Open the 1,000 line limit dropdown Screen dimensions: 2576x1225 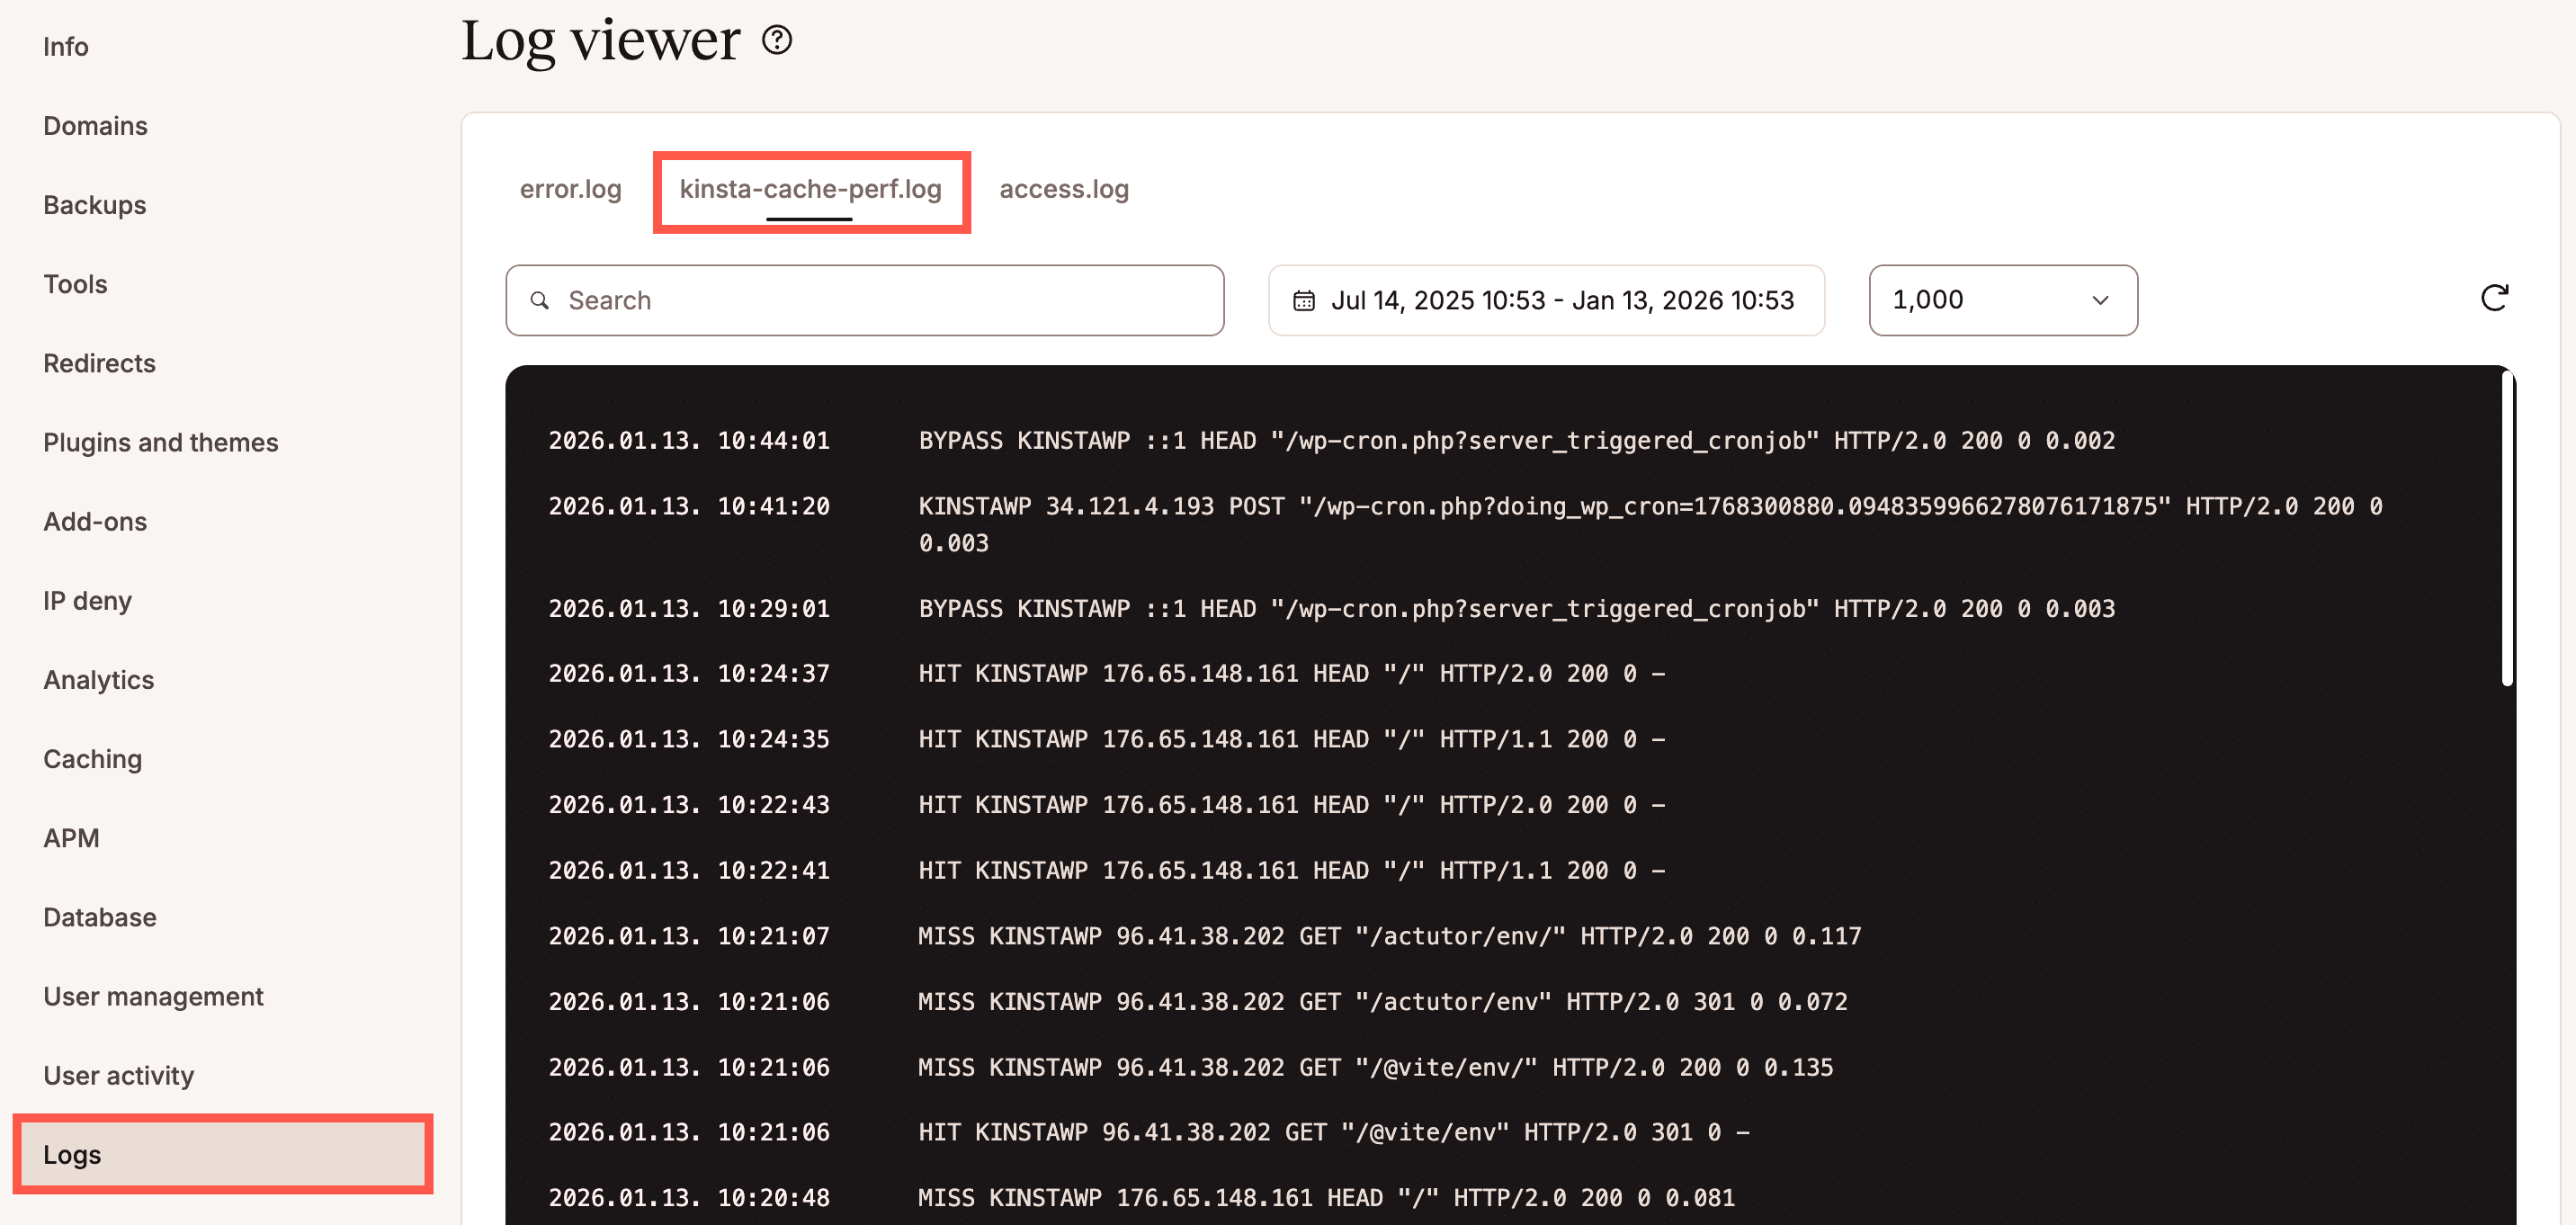point(2001,300)
